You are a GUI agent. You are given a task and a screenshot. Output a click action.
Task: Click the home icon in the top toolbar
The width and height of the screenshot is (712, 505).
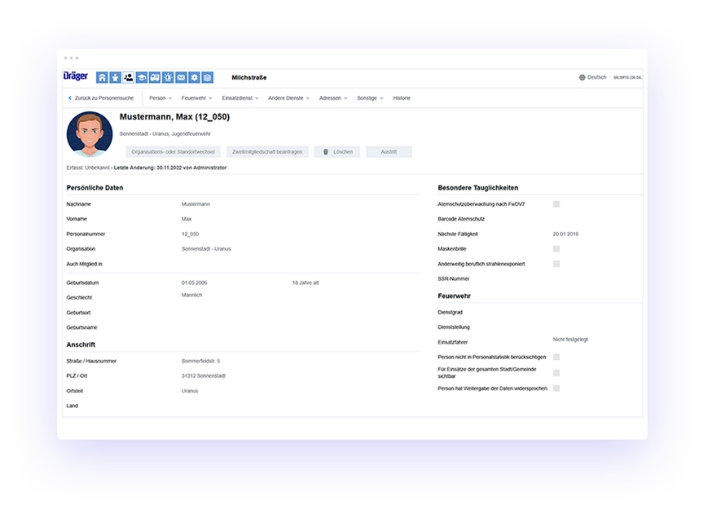(101, 77)
